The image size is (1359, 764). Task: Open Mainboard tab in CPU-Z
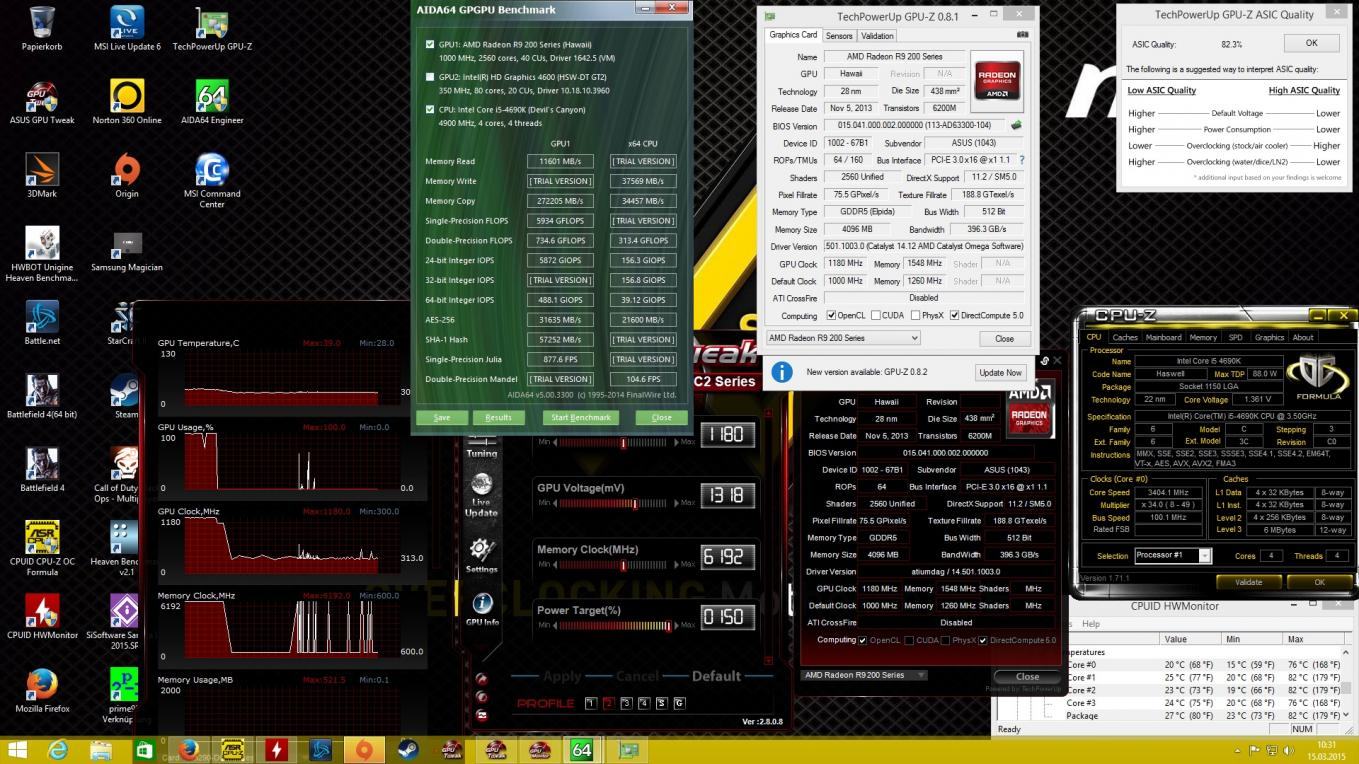tap(1163, 338)
